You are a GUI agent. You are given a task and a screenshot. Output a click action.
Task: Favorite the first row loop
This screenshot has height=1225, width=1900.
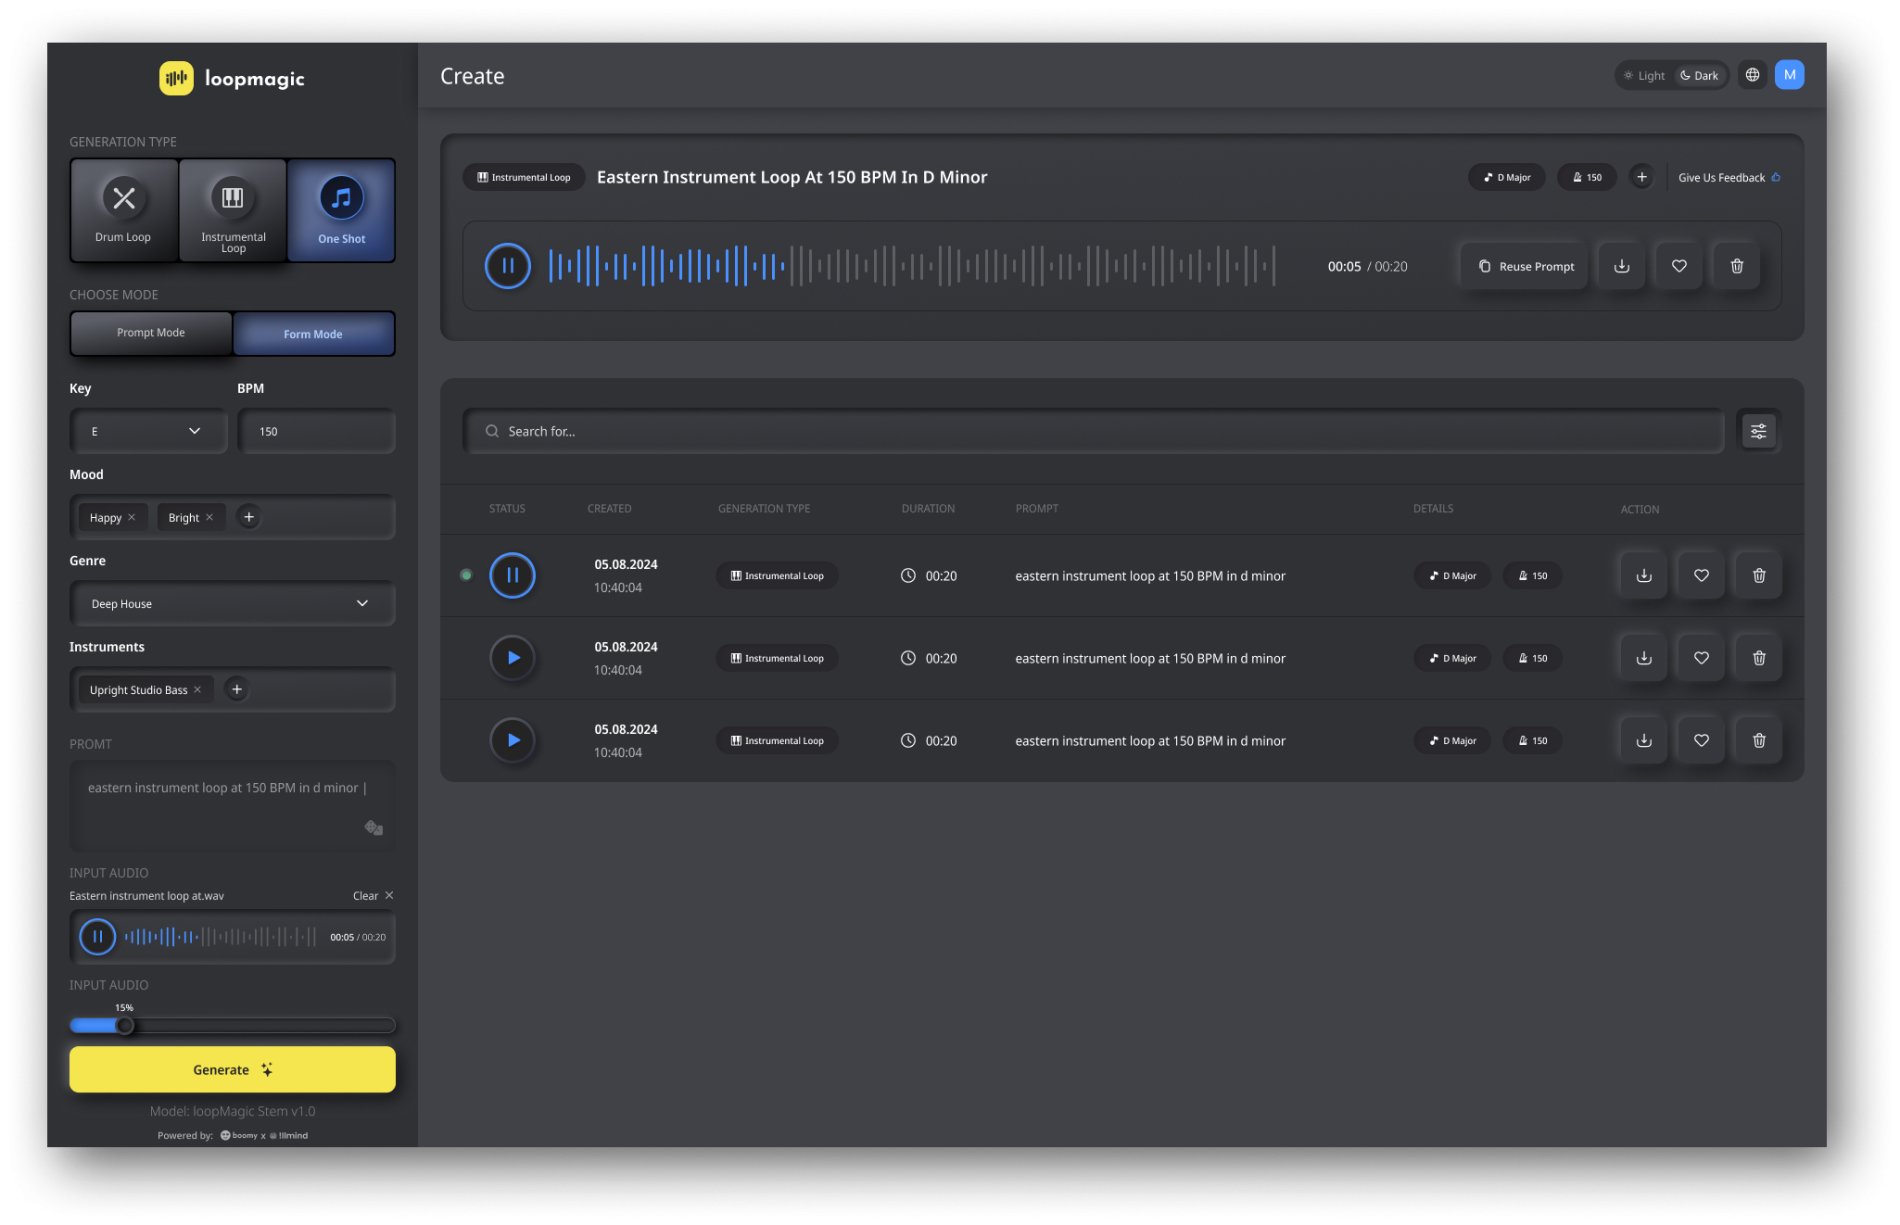(x=1701, y=575)
